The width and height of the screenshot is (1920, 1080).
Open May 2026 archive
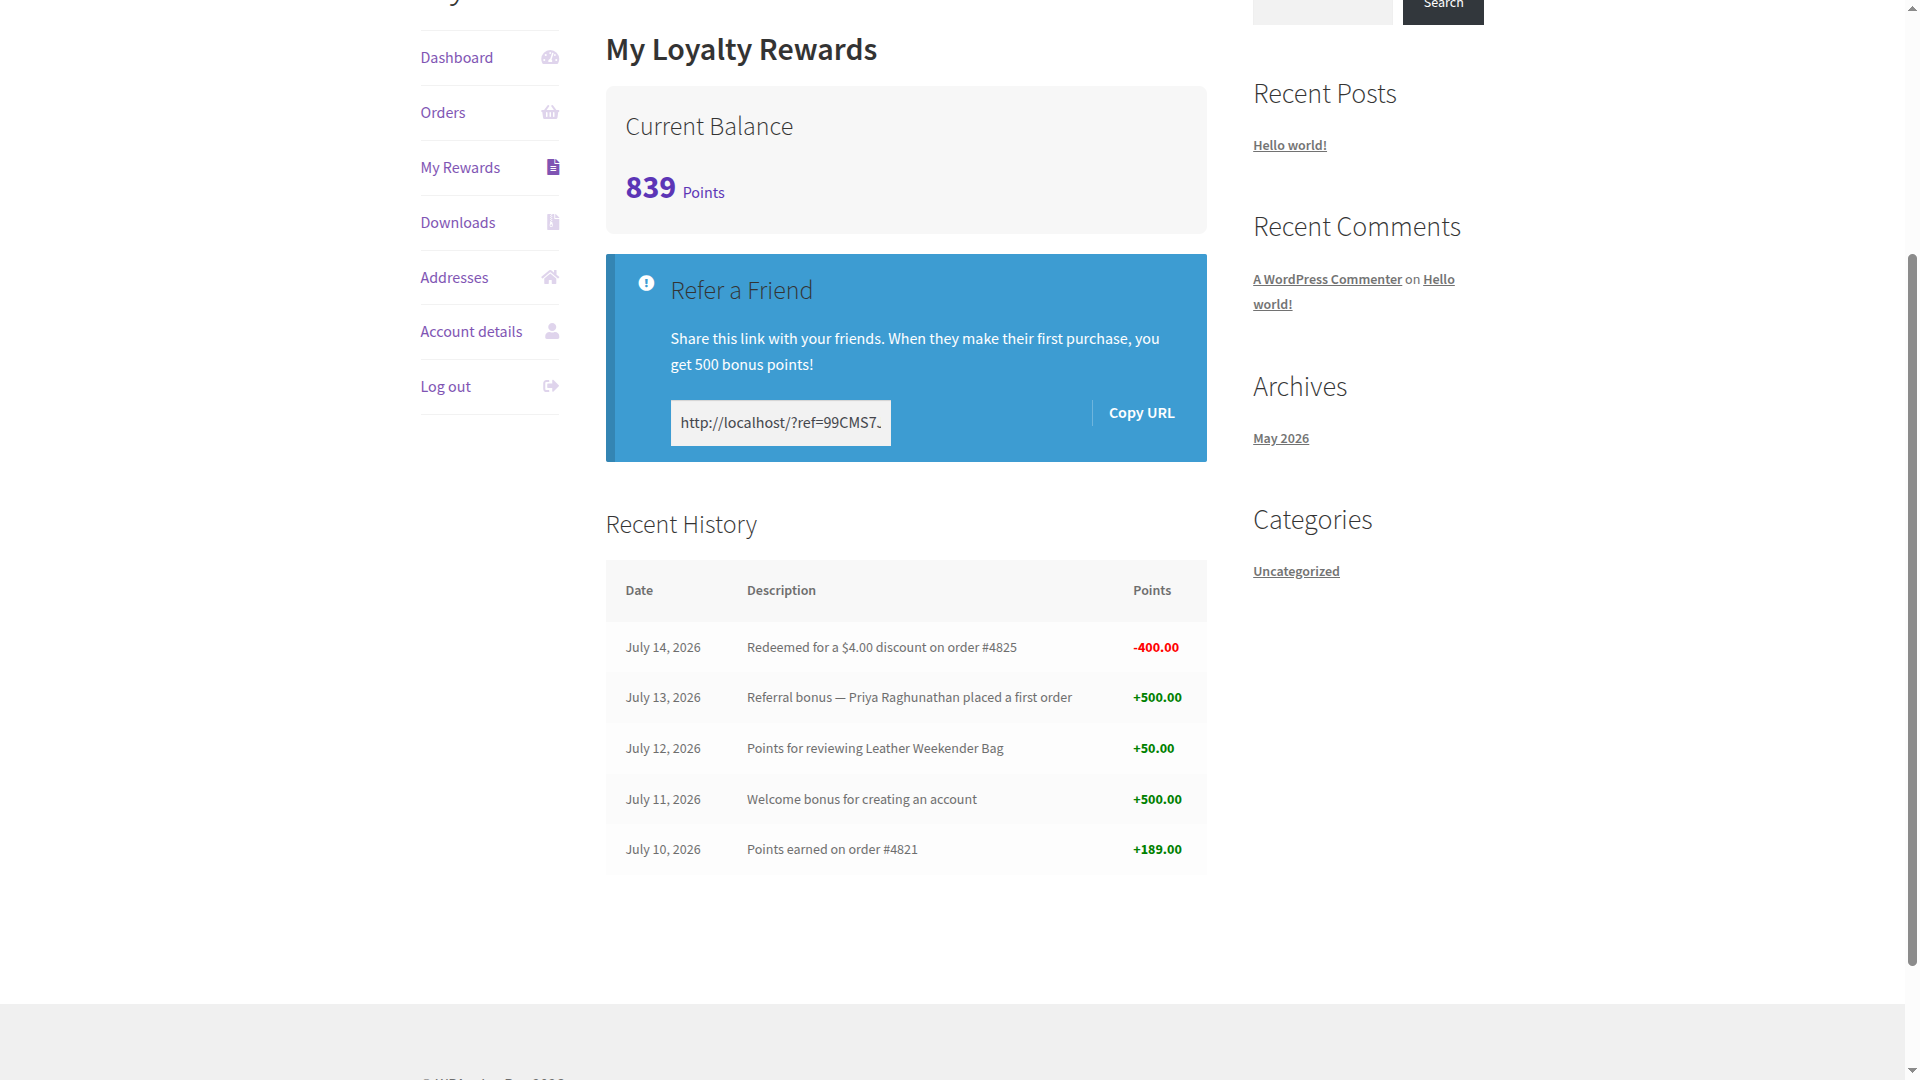pos(1281,439)
